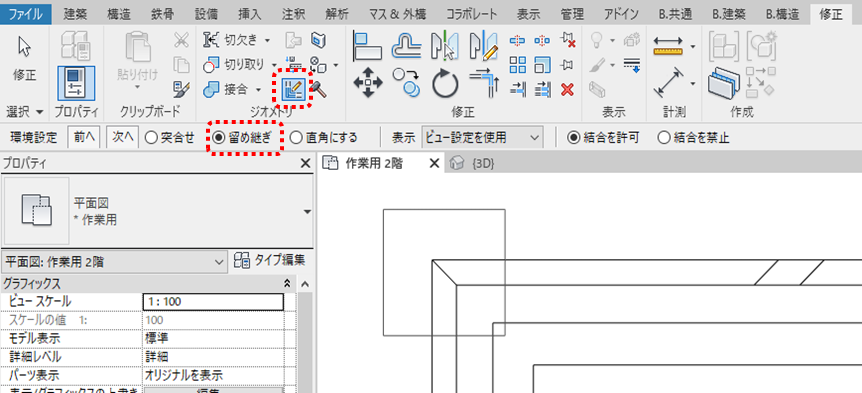Switch to the 管理 ribbon tab
This screenshot has width=862, height=393.
coord(572,14)
